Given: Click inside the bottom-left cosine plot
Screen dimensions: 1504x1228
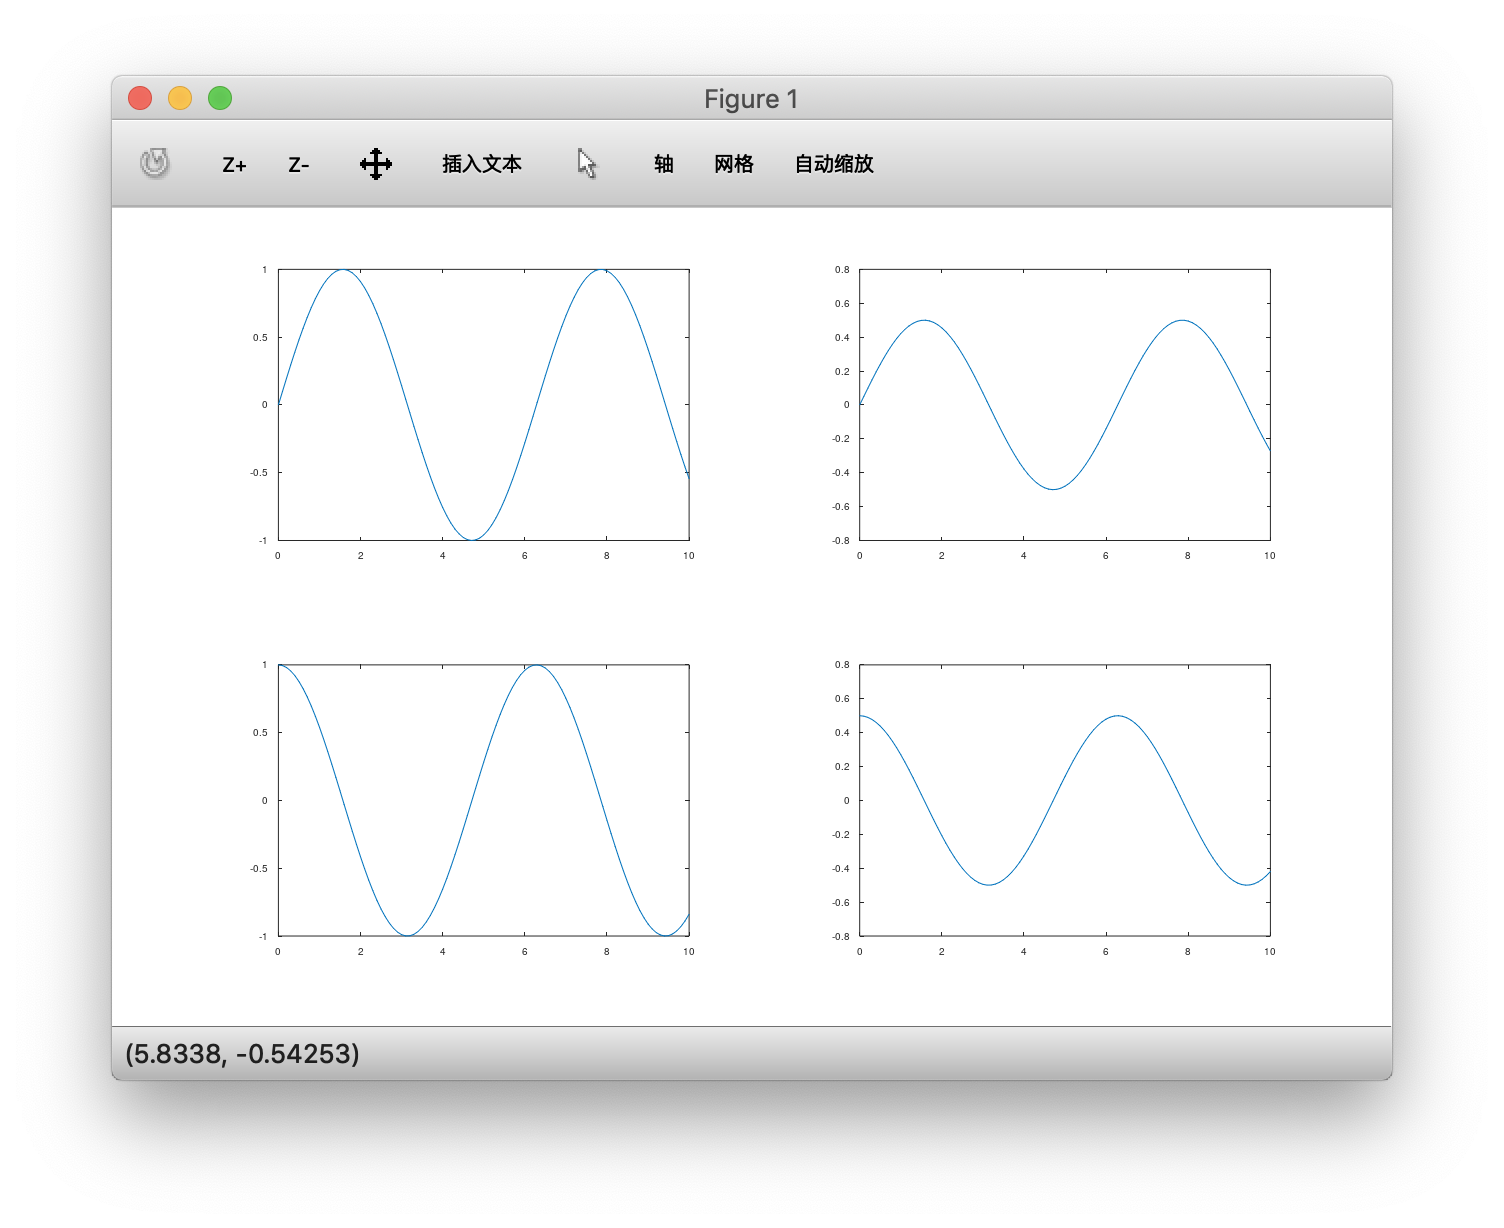Looking at the screenshot, I should [484, 800].
